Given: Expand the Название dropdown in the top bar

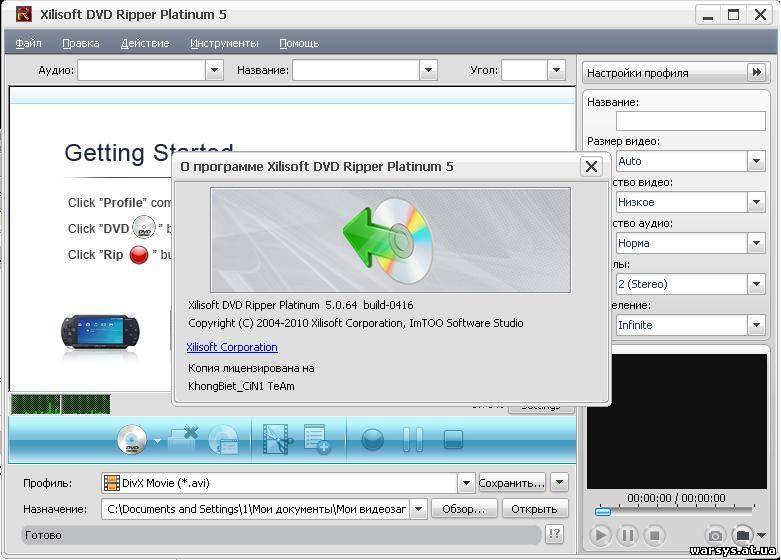Looking at the screenshot, I should 428,70.
